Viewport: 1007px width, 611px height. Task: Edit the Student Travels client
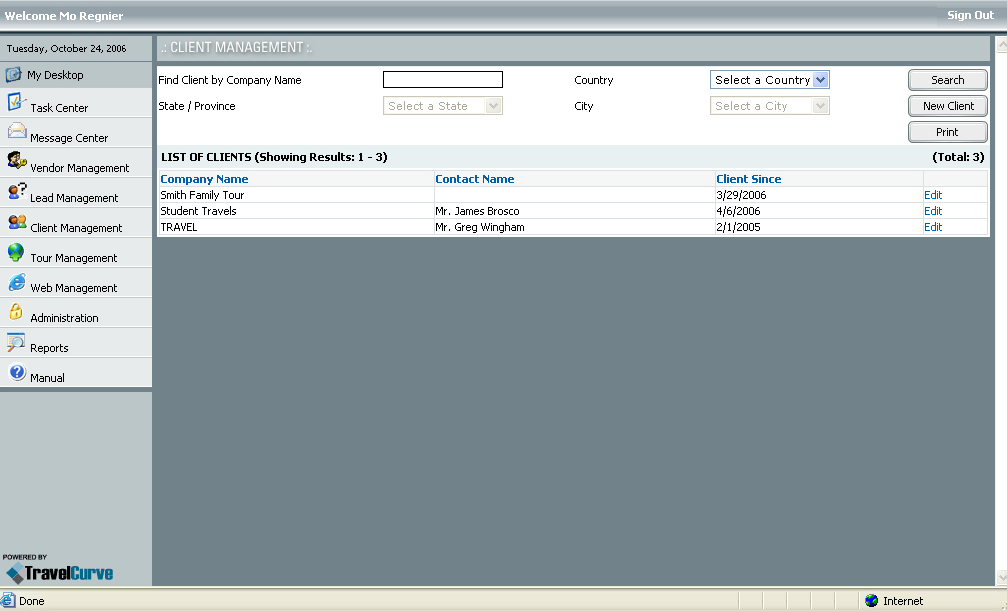coord(933,211)
